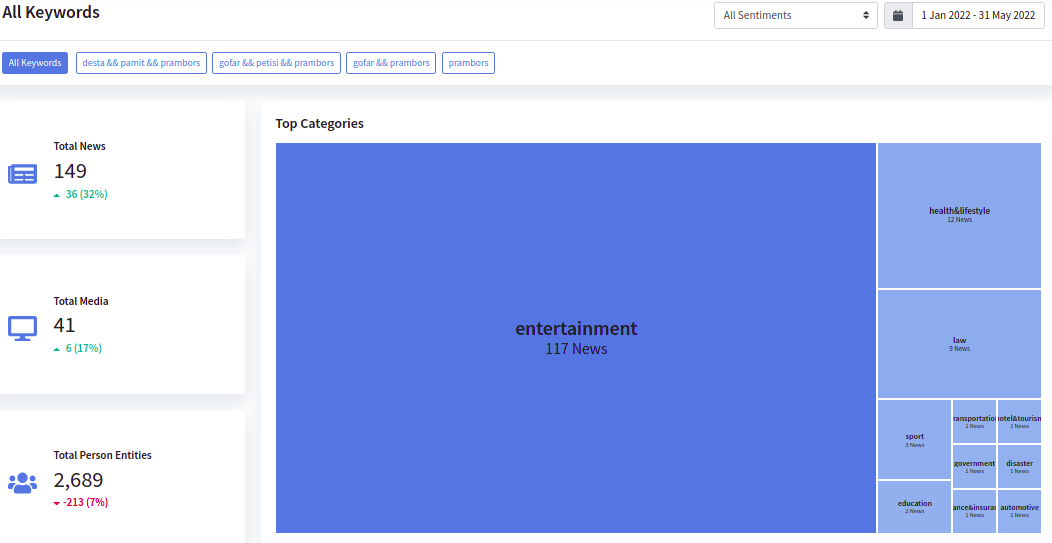1052x543 pixels.
Task: Click the Top Categories heading
Action: tap(319, 124)
